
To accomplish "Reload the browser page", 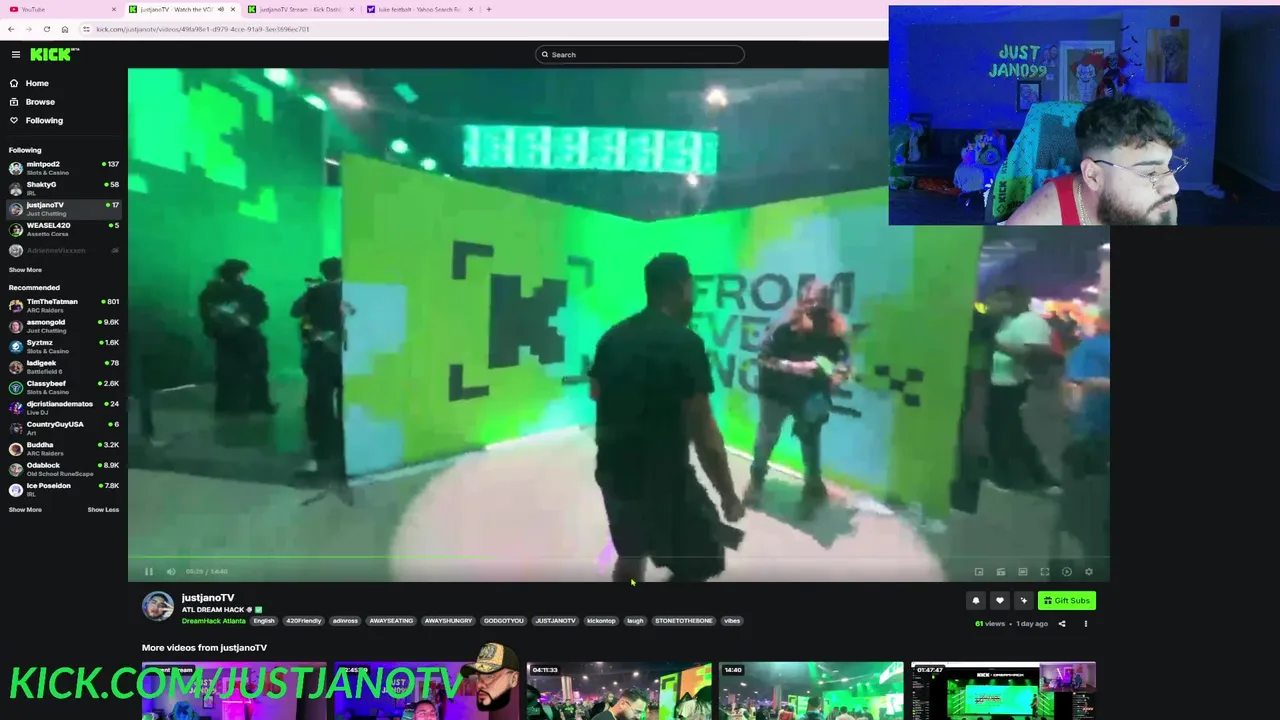I will coord(46,29).
